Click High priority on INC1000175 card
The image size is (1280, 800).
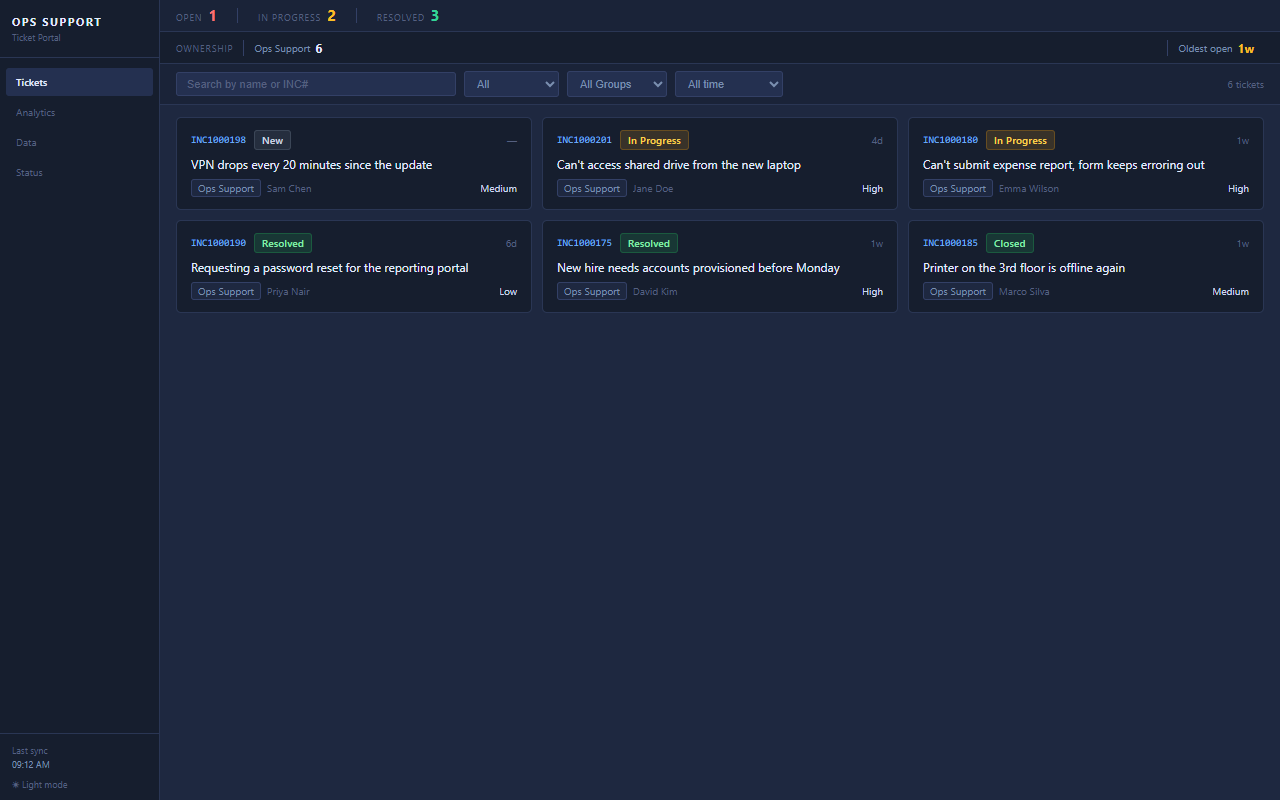pyautogui.click(x=873, y=292)
